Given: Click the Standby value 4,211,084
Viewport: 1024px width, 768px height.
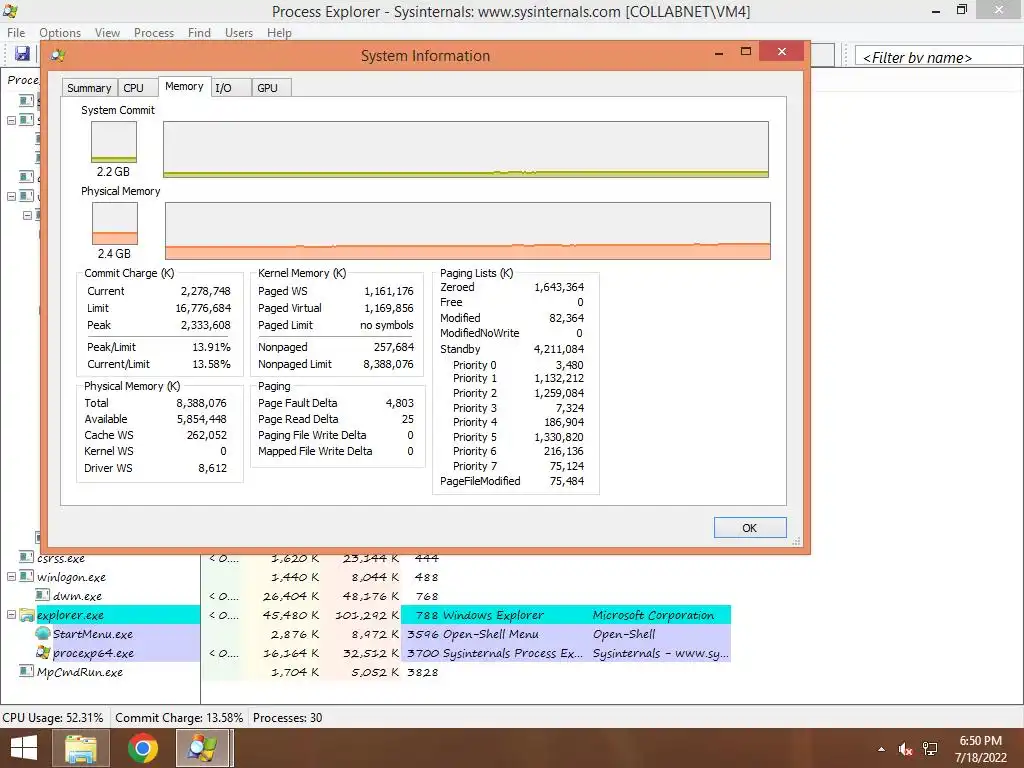Looking at the screenshot, I should pos(559,349).
